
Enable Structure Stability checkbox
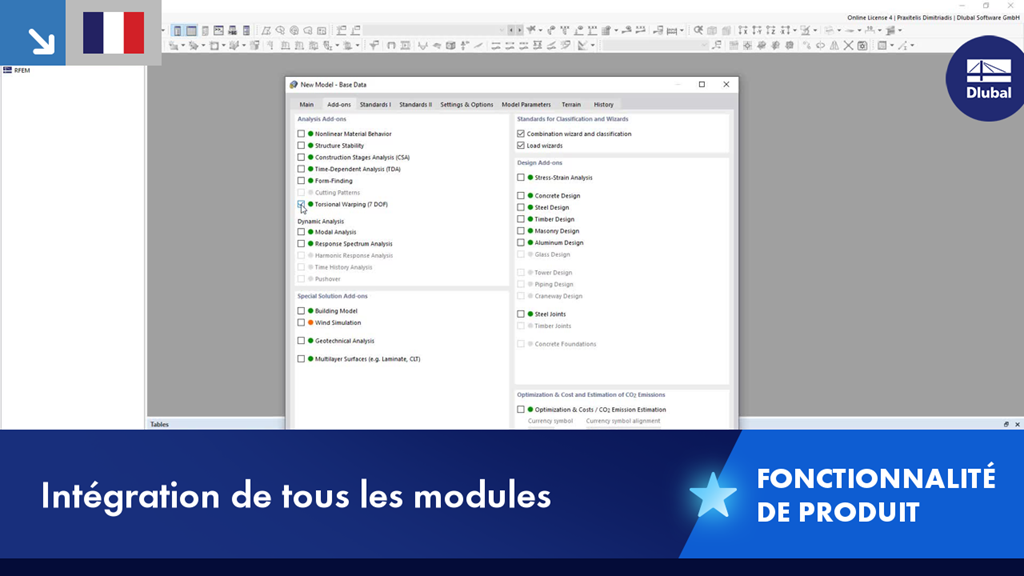[301, 146]
